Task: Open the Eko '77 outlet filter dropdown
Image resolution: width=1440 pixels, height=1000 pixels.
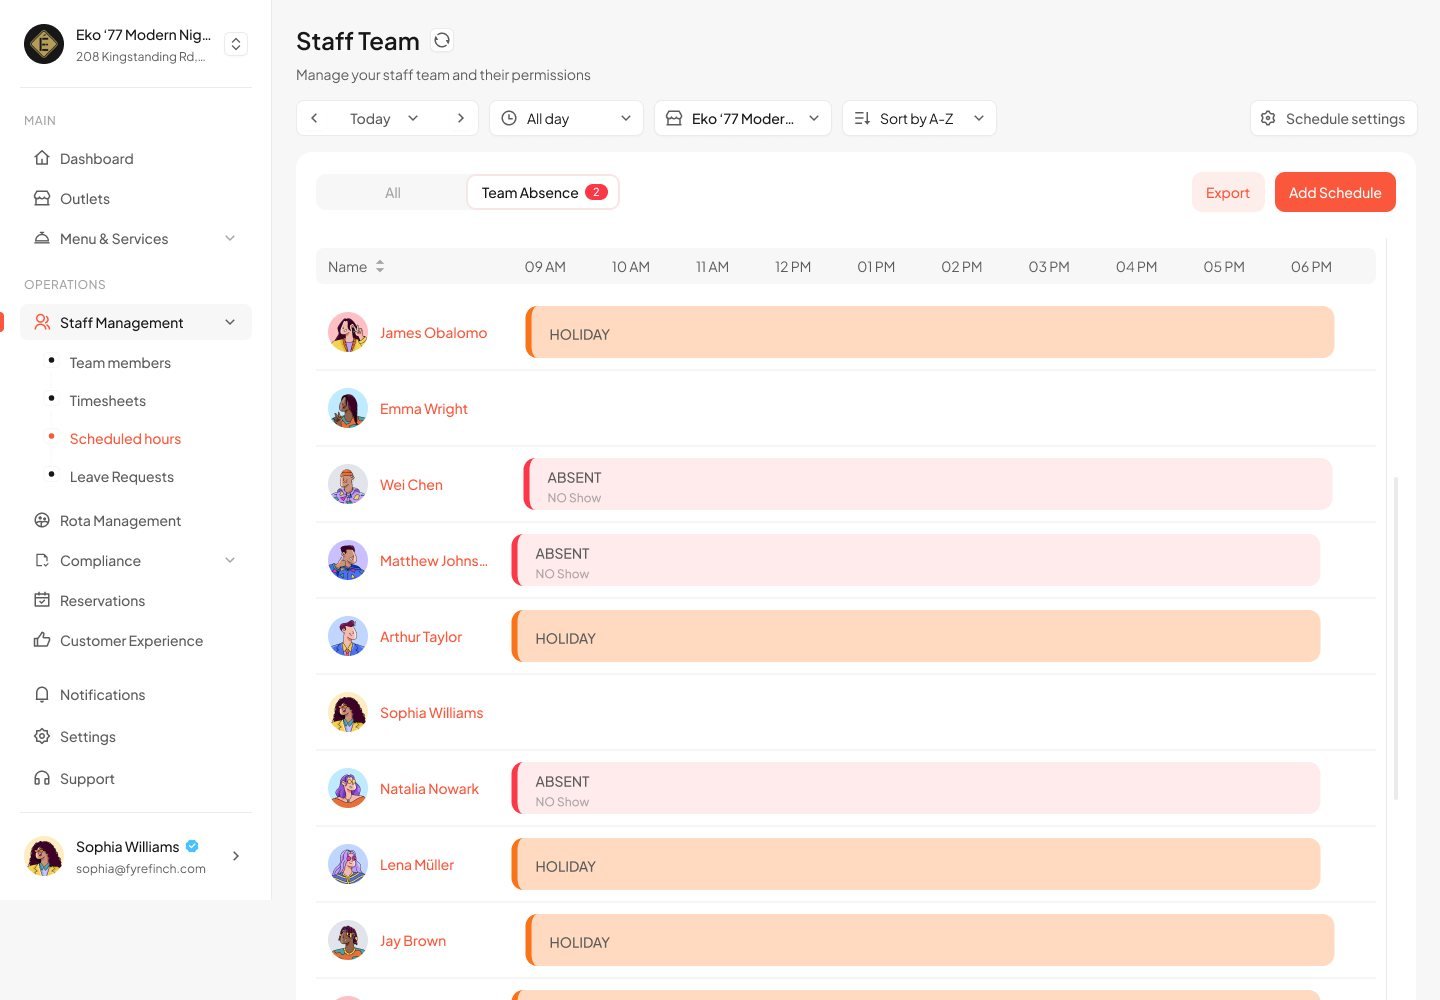Action: point(743,118)
